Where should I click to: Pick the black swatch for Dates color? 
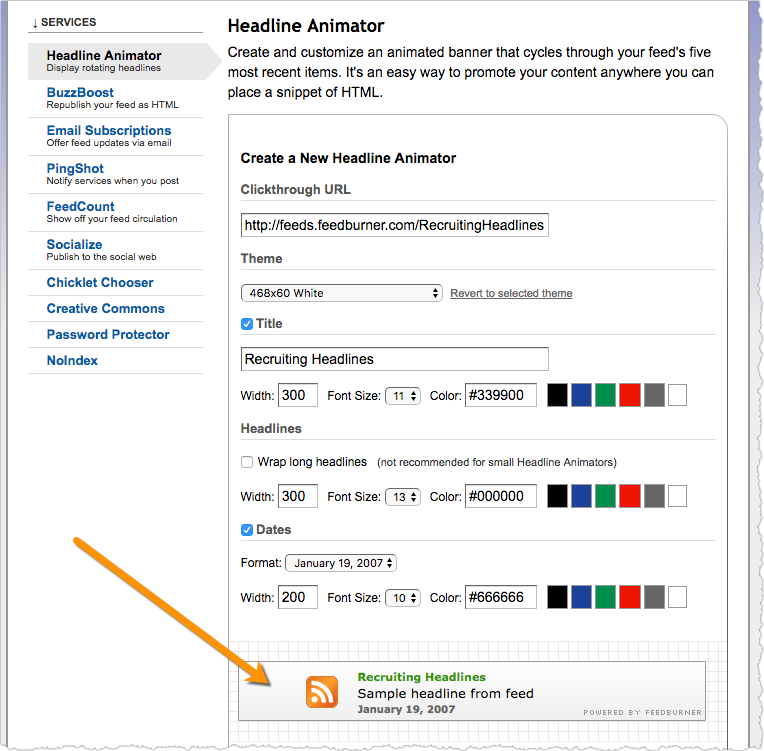pos(557,597)
